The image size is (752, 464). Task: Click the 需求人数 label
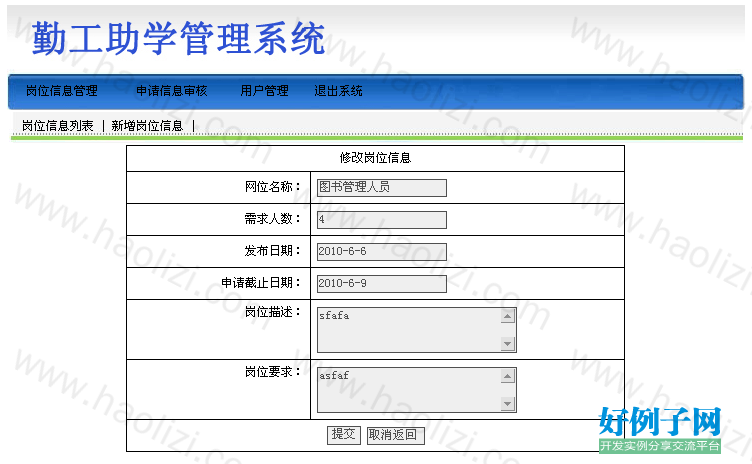tap(272, 219)
